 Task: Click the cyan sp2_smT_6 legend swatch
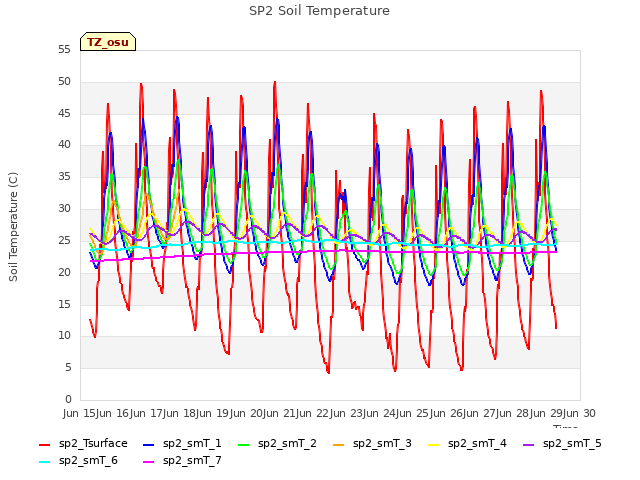(44, 462)
